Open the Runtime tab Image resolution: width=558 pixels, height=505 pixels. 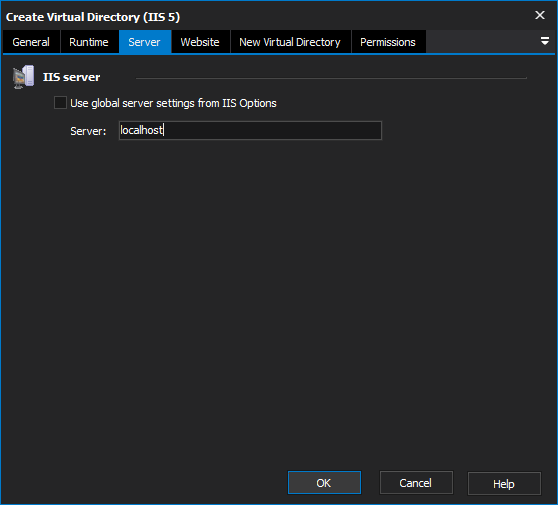pos(89,42)
